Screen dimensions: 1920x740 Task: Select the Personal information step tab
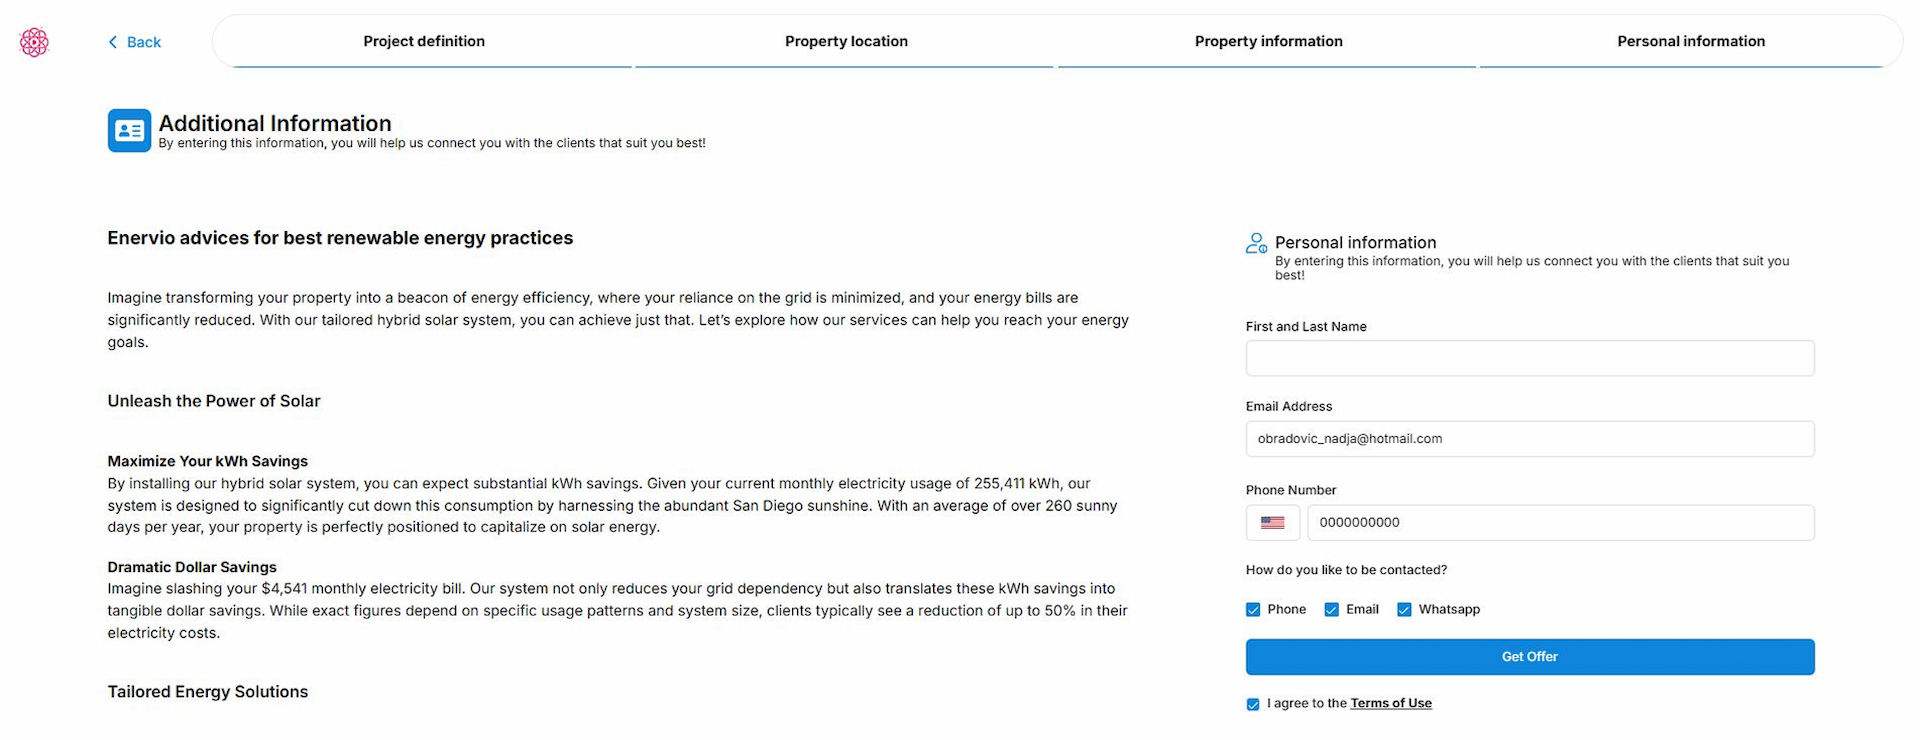pyautogui.click(x=1691, y=41)
